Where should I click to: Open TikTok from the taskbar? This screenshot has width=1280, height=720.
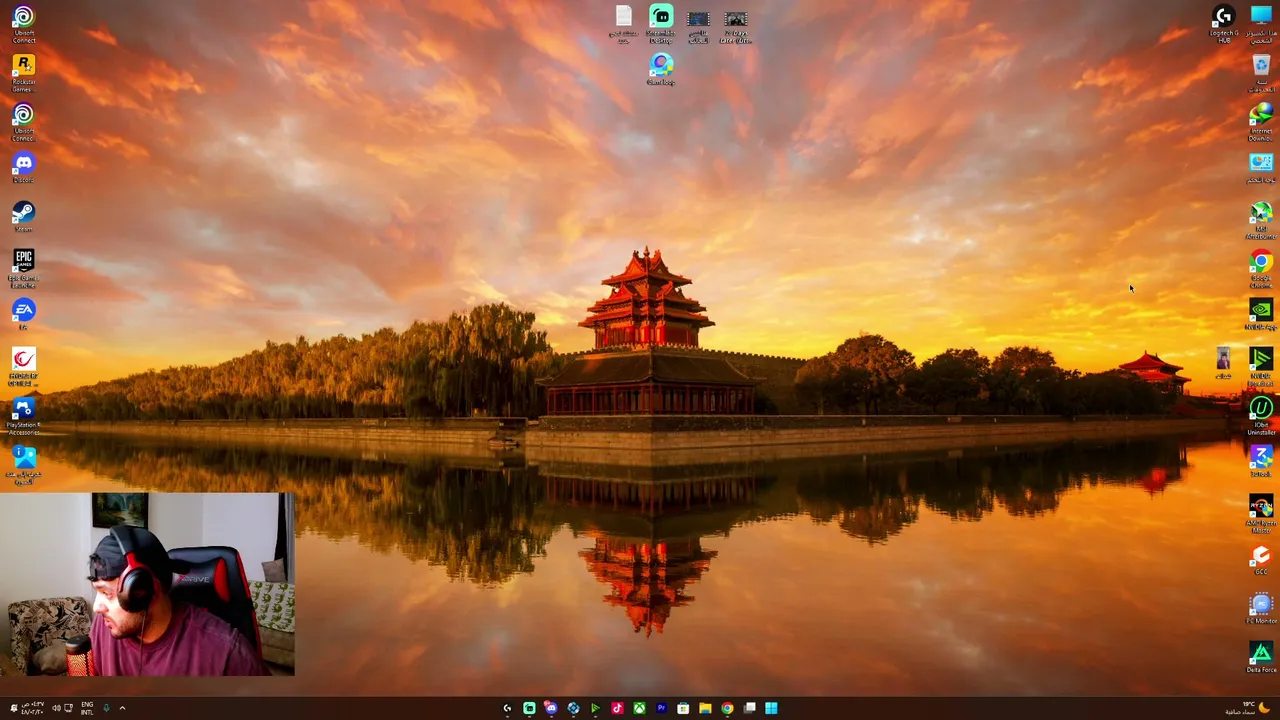617,708
